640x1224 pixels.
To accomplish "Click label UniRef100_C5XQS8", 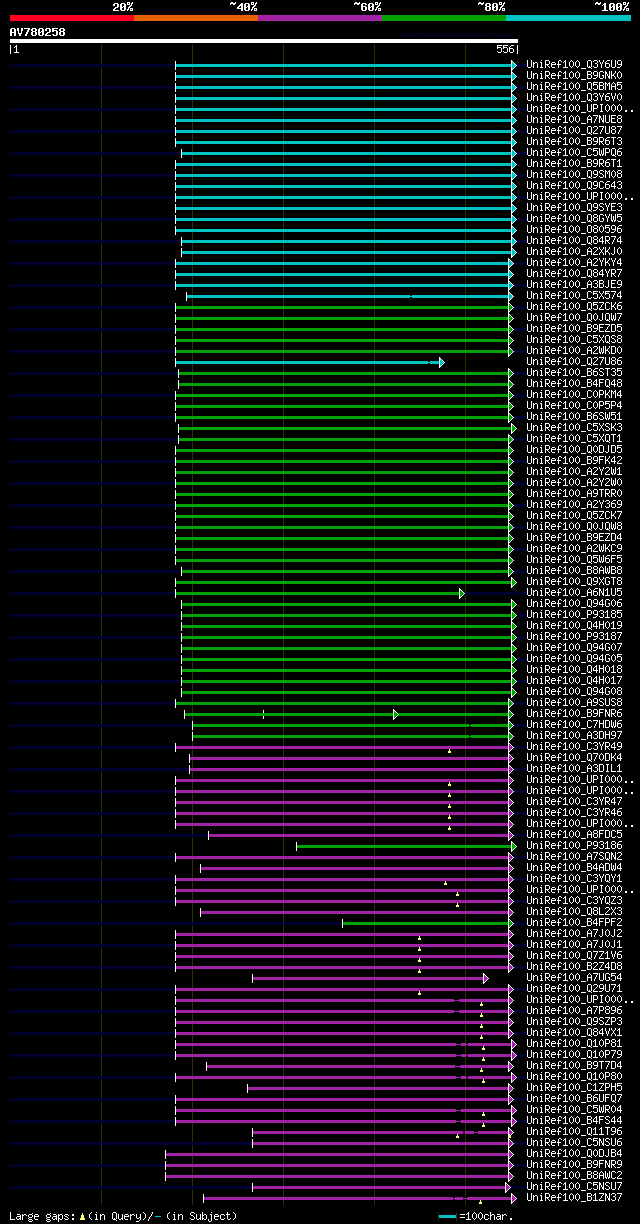I will [575, 339].
